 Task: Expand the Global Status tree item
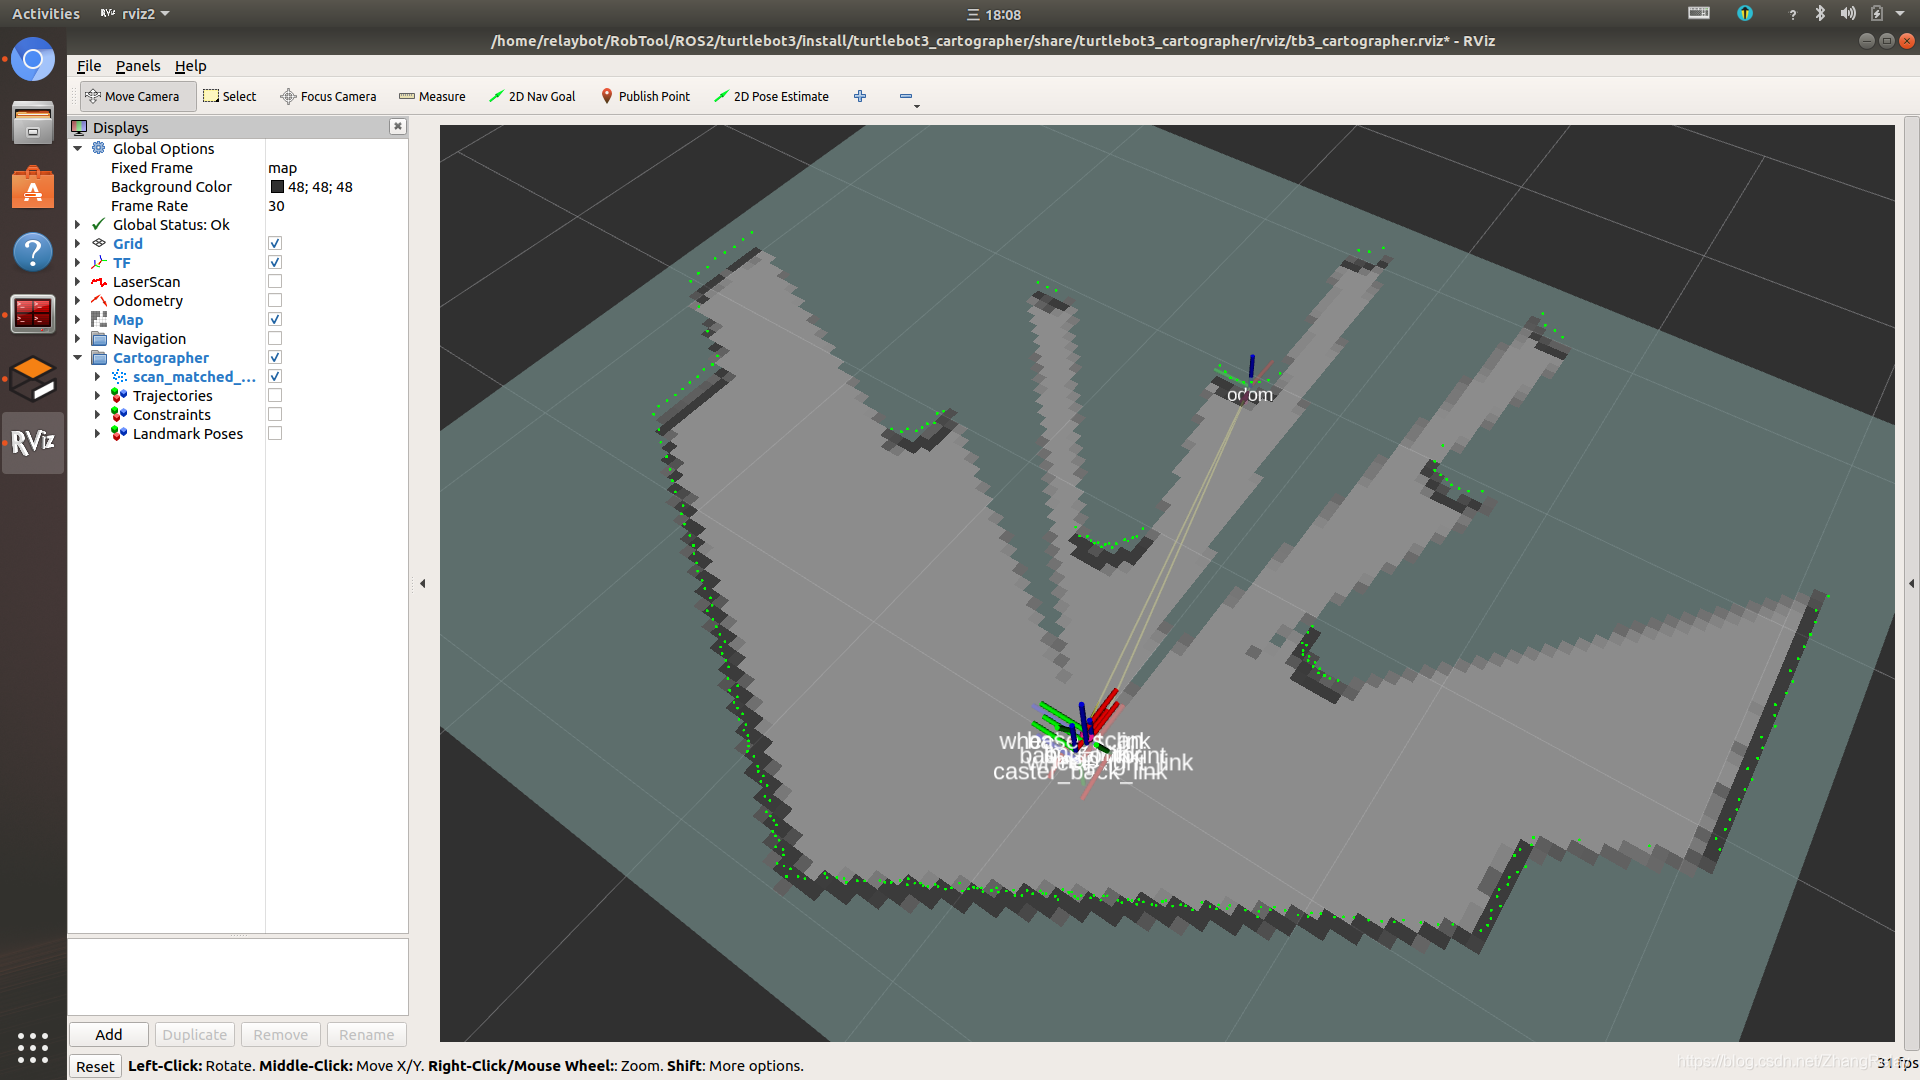pyautogui.click(x=78, y=225)
